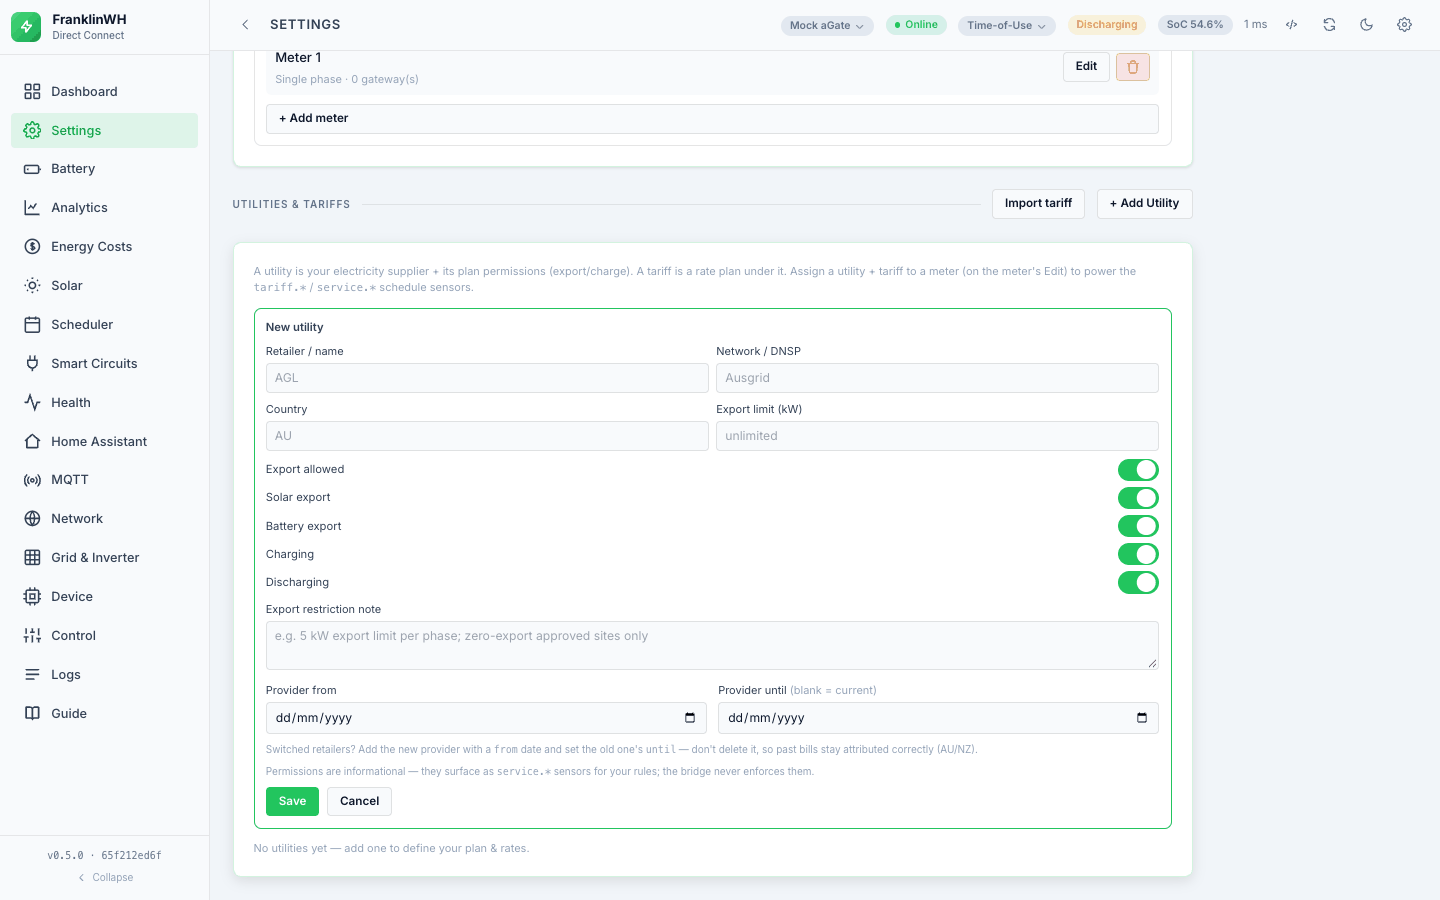Click the + Add meter button
Screen dimensions: 1440x900
[x=712, y=119]
